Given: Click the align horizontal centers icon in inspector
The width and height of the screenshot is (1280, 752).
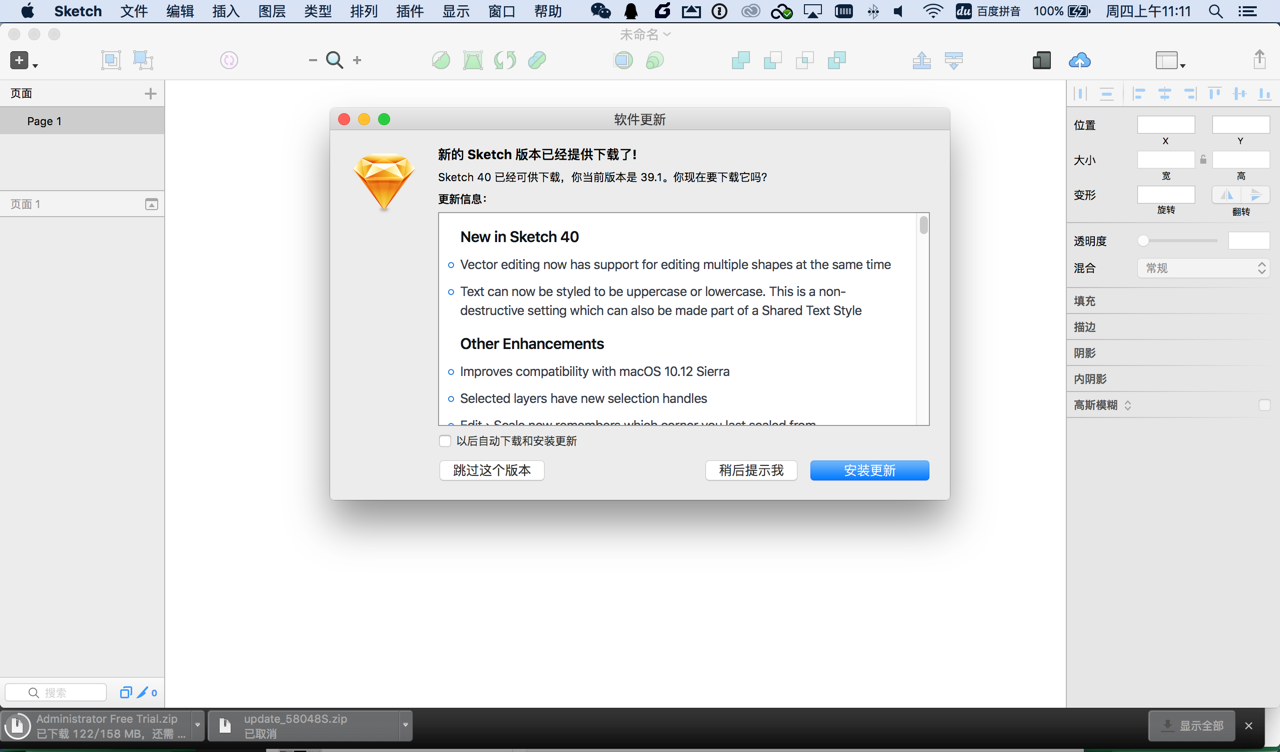Looking at the screenshot, I should coord(1164,93).
